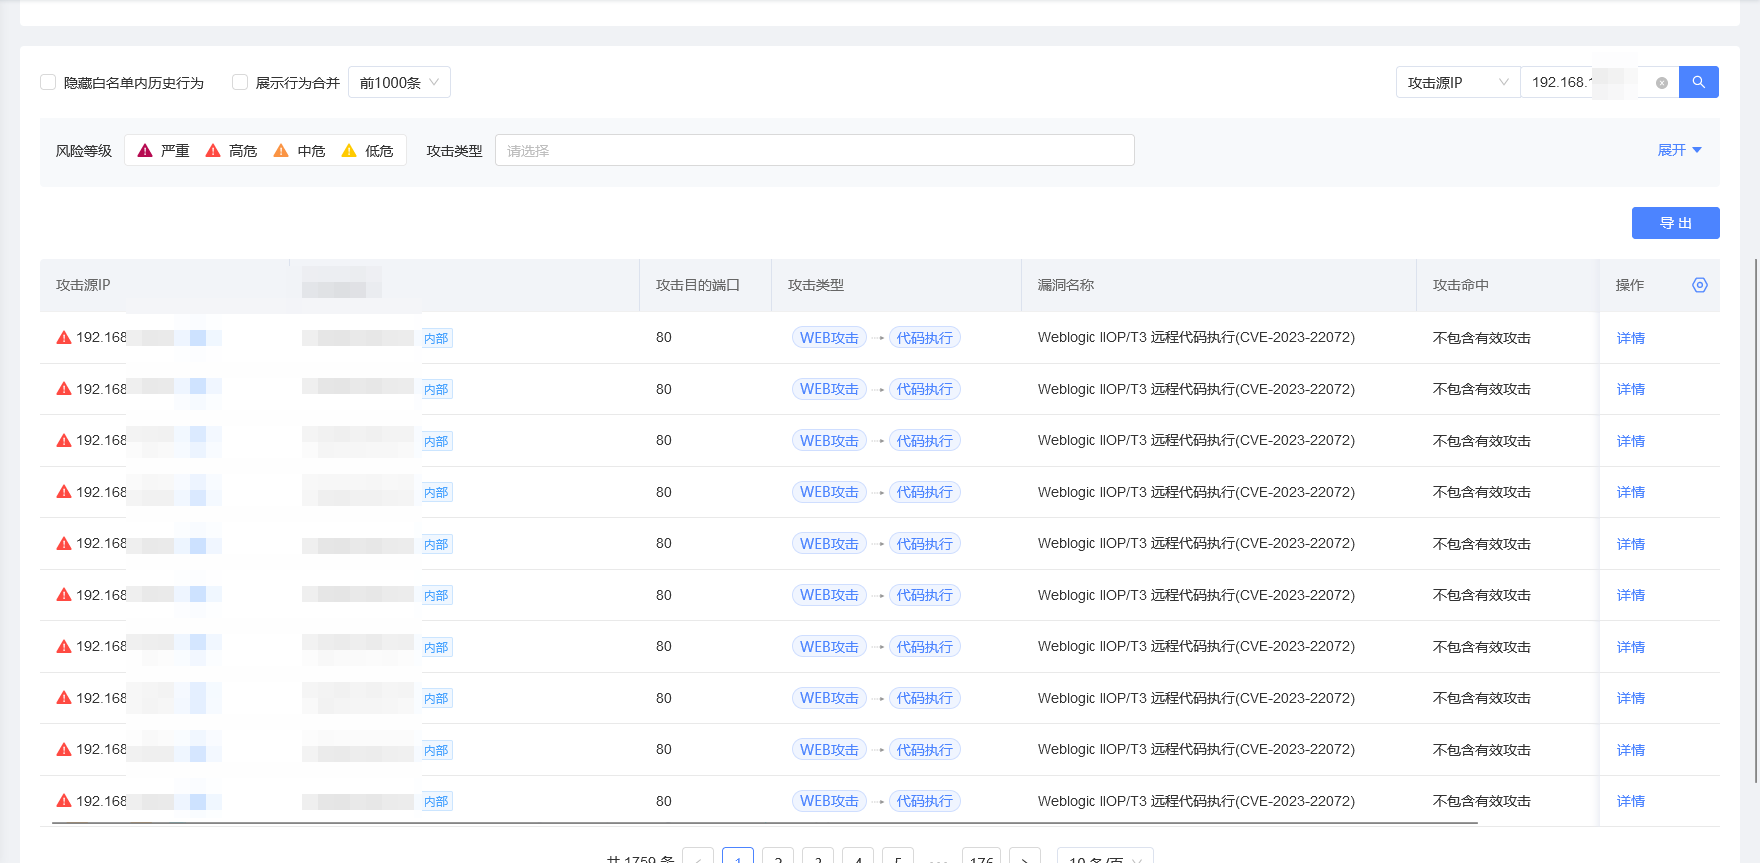Click WEB攻击 tag in the ninth row
The width and height of the screenshot is (1760, 863).
coord(829,750)
